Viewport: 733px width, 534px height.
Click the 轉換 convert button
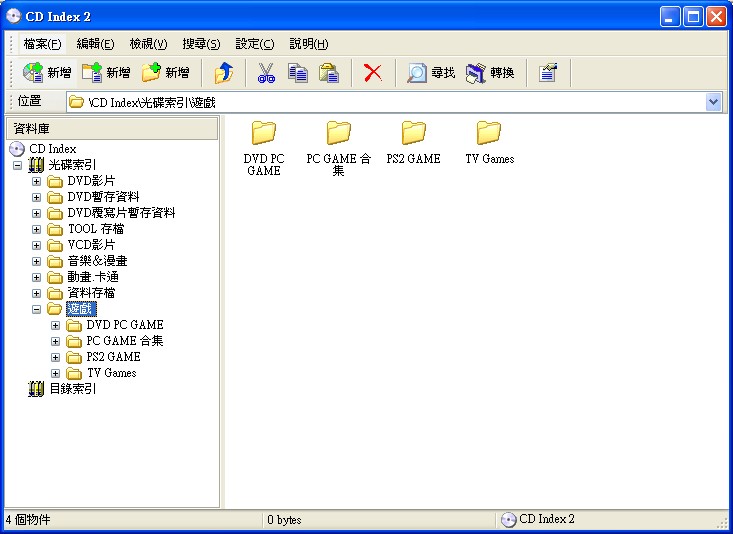click(490, 73)
